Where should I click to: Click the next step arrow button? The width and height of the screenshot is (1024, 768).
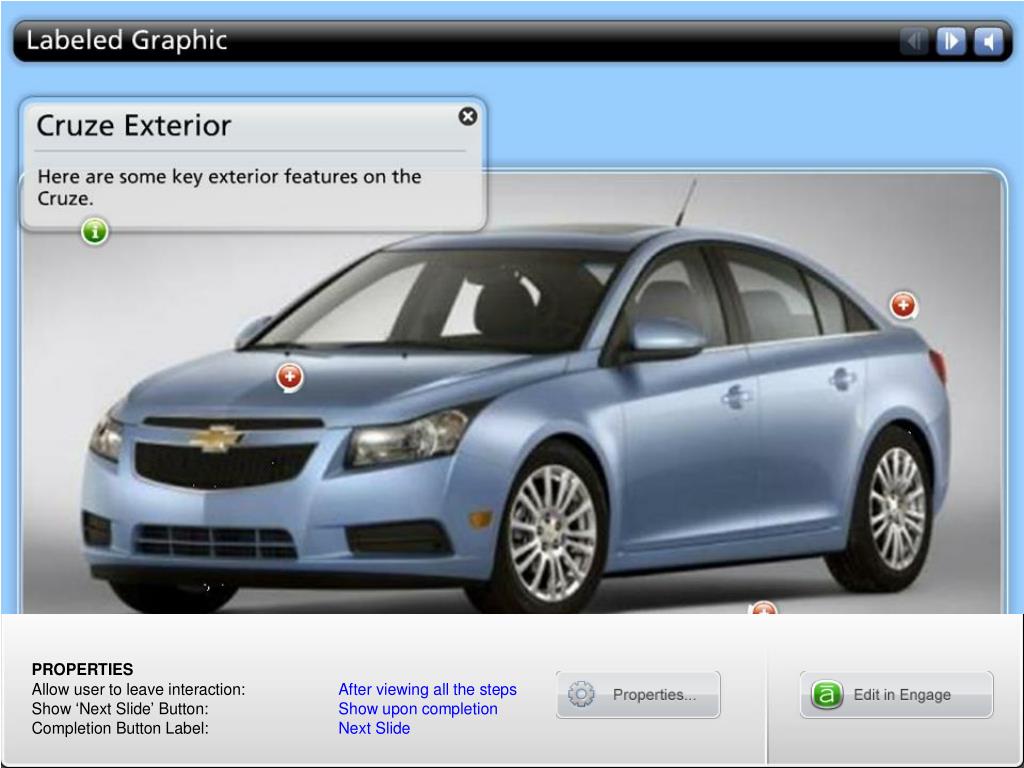[x=951, y=42]
